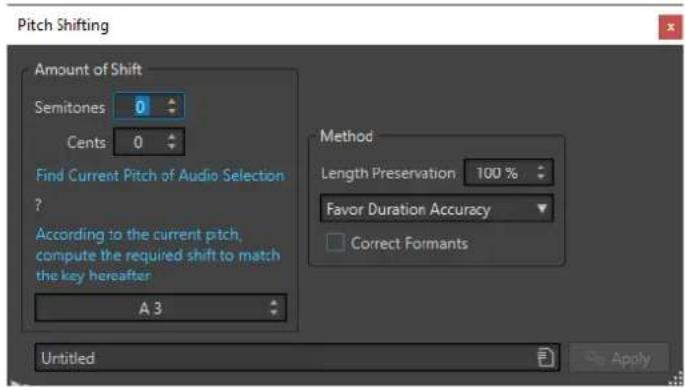This screenshot has height=387, width=685.
Task: Increase Length Preservation percentage with the up arrow
Action: point(541,167)
